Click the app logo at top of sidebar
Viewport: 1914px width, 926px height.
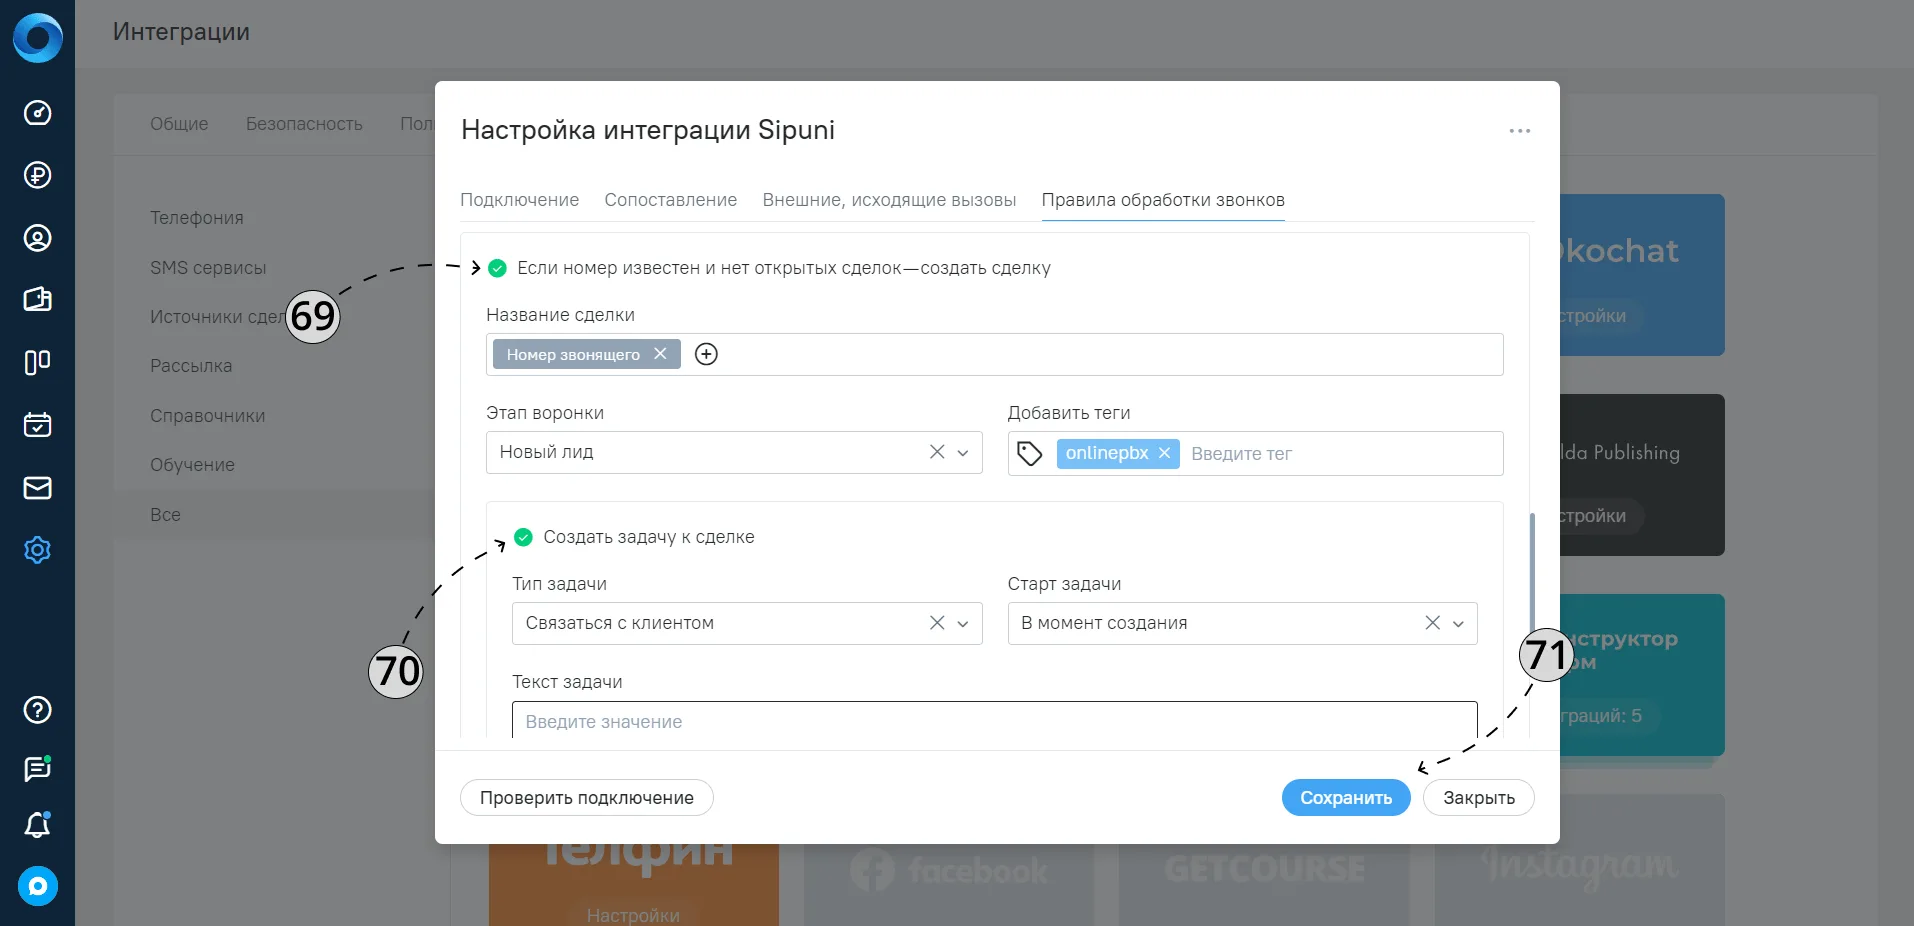point(38,38)
